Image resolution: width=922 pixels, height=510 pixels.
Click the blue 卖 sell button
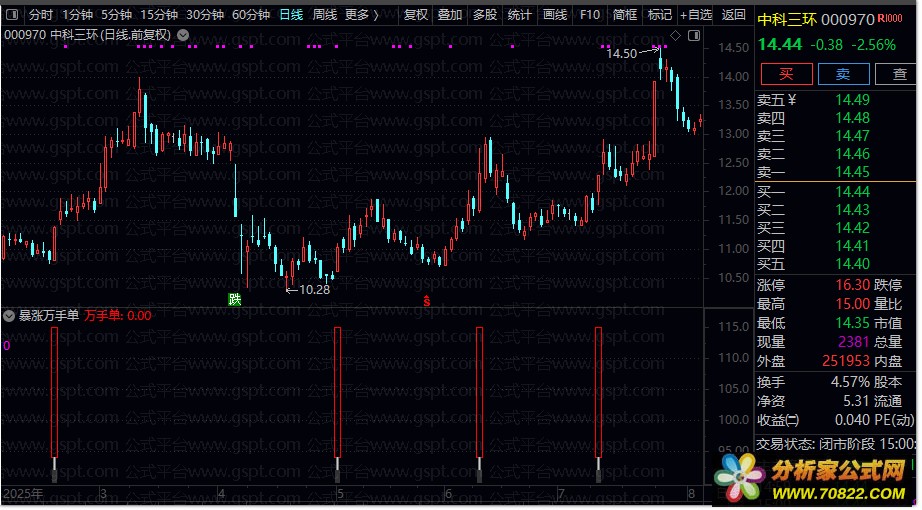843,74
